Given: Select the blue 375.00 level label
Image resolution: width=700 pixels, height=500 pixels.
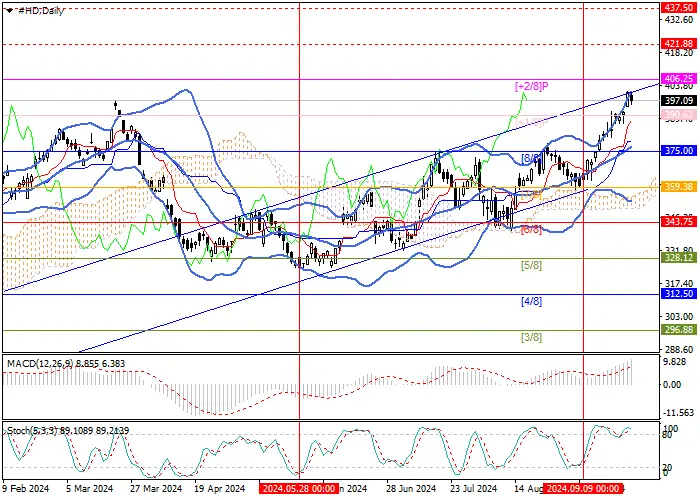Looking at the screenshot, I should point(678,151).
